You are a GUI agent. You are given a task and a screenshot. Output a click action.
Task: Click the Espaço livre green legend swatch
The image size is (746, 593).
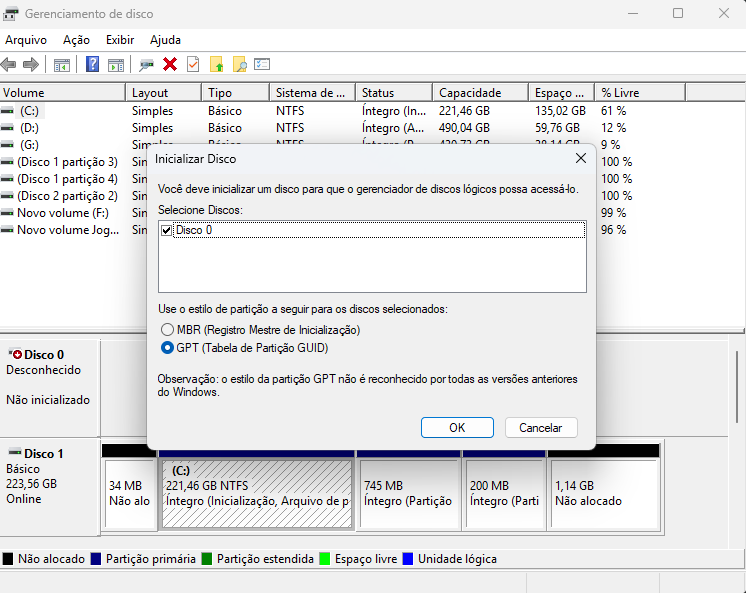point(325,559)
